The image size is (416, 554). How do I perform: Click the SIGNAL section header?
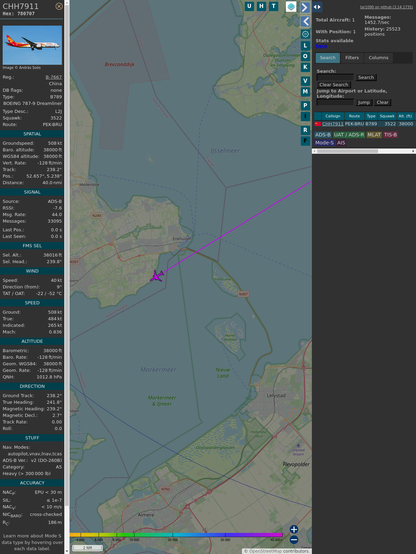(32, 192)
